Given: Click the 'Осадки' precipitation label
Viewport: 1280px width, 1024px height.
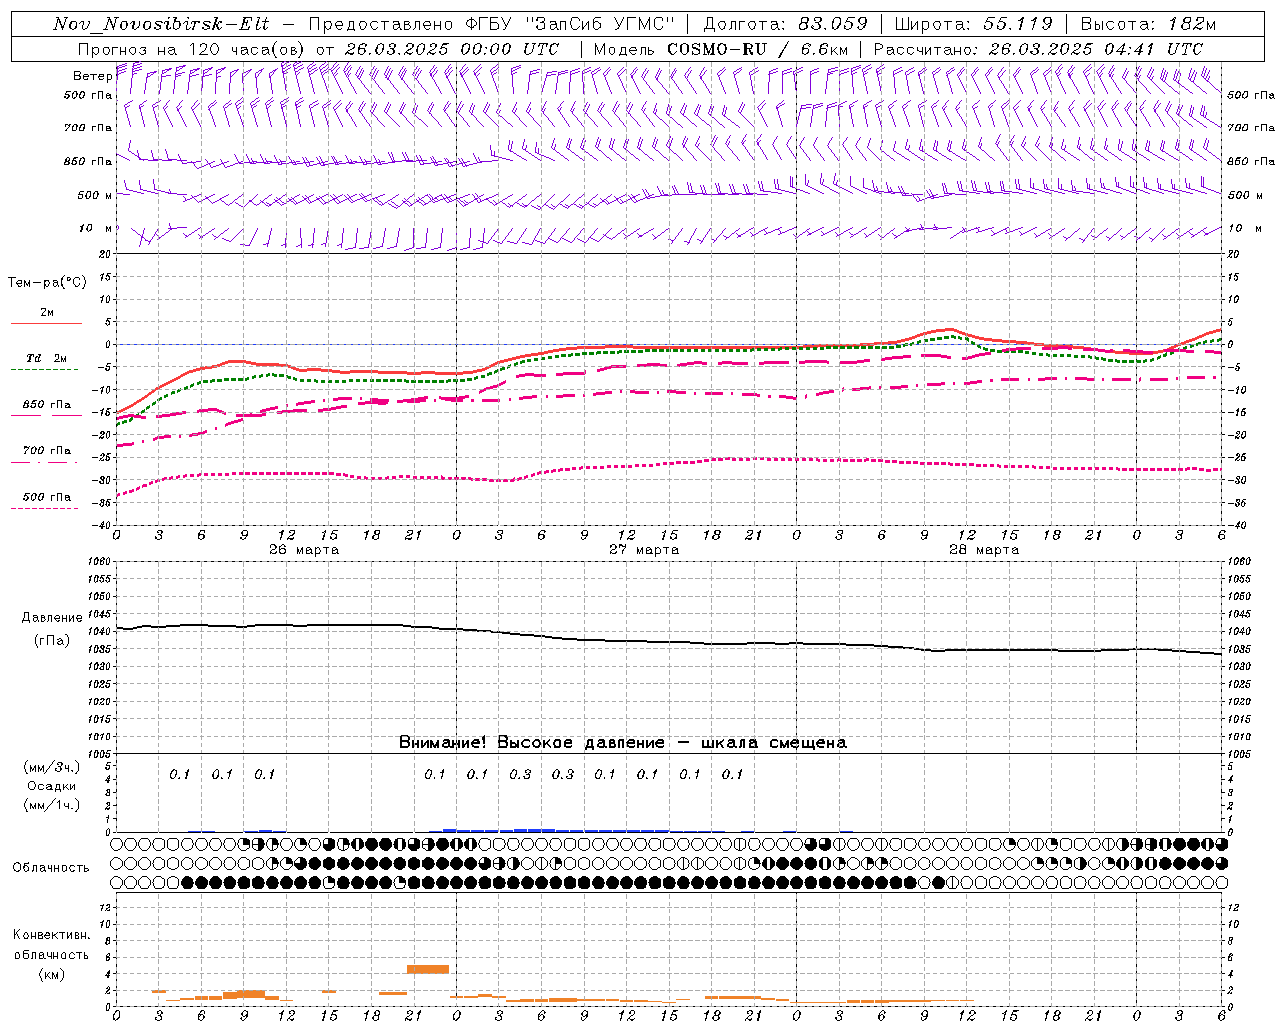Looking at the screenshot, I should [x=51, y=786].
